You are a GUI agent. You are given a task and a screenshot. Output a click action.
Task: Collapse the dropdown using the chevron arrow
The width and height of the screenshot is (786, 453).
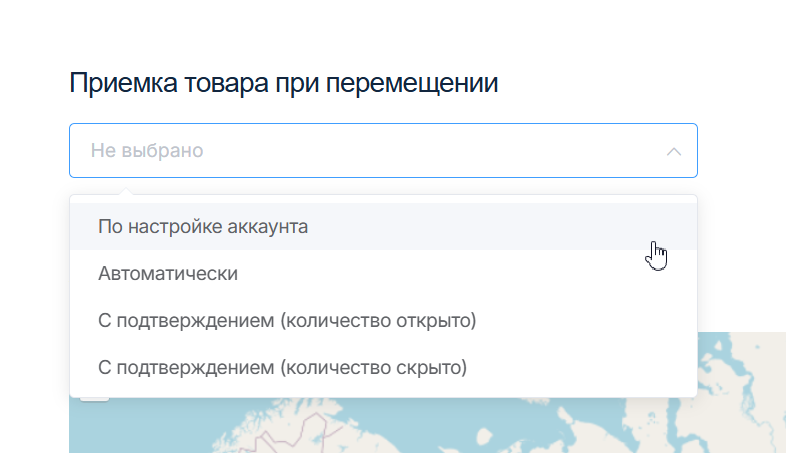pos(674,151)
